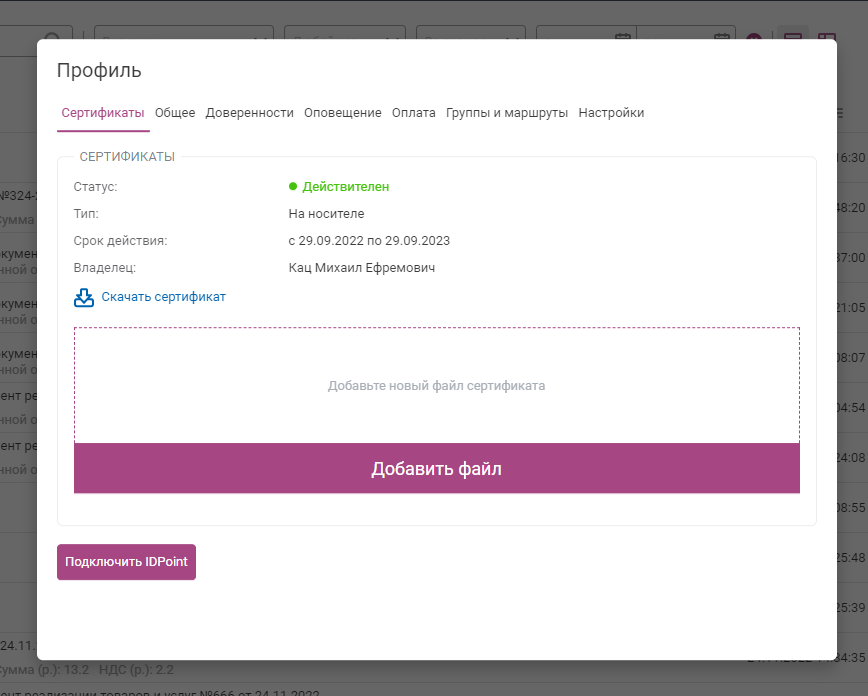This screenshot has width=868, height=696.
Task: Open the Сертификаты tab
Action: tap(103, 113)
